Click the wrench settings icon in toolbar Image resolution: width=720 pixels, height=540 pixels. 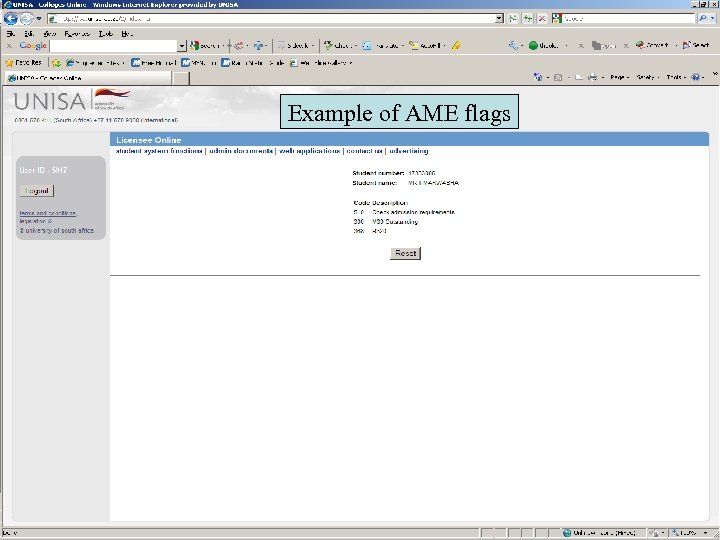pos(513,45)
